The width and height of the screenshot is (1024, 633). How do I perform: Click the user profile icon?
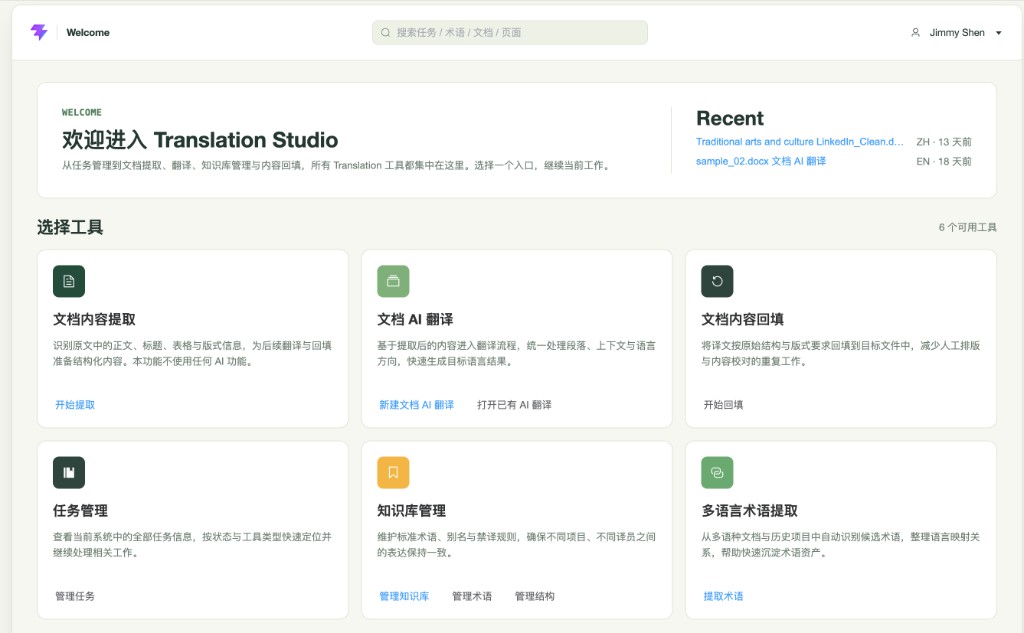pos(916,33)
